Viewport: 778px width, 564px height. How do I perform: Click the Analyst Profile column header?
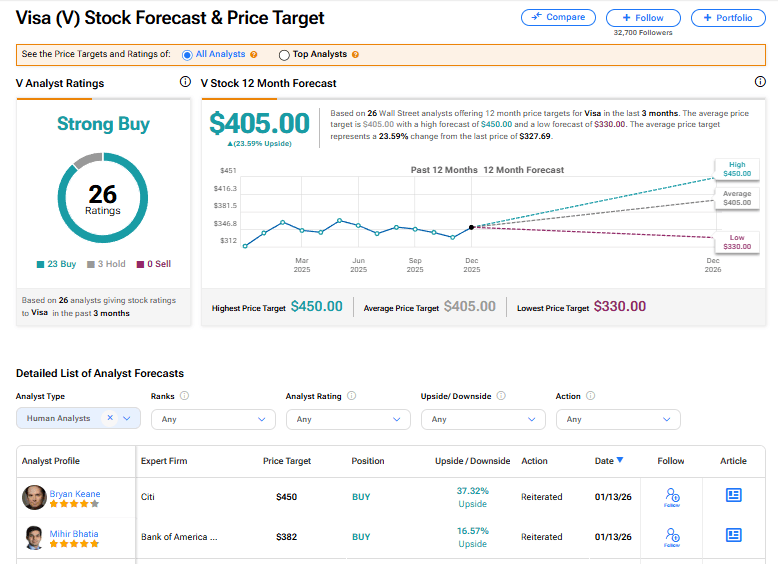click(x=51, y=461)
